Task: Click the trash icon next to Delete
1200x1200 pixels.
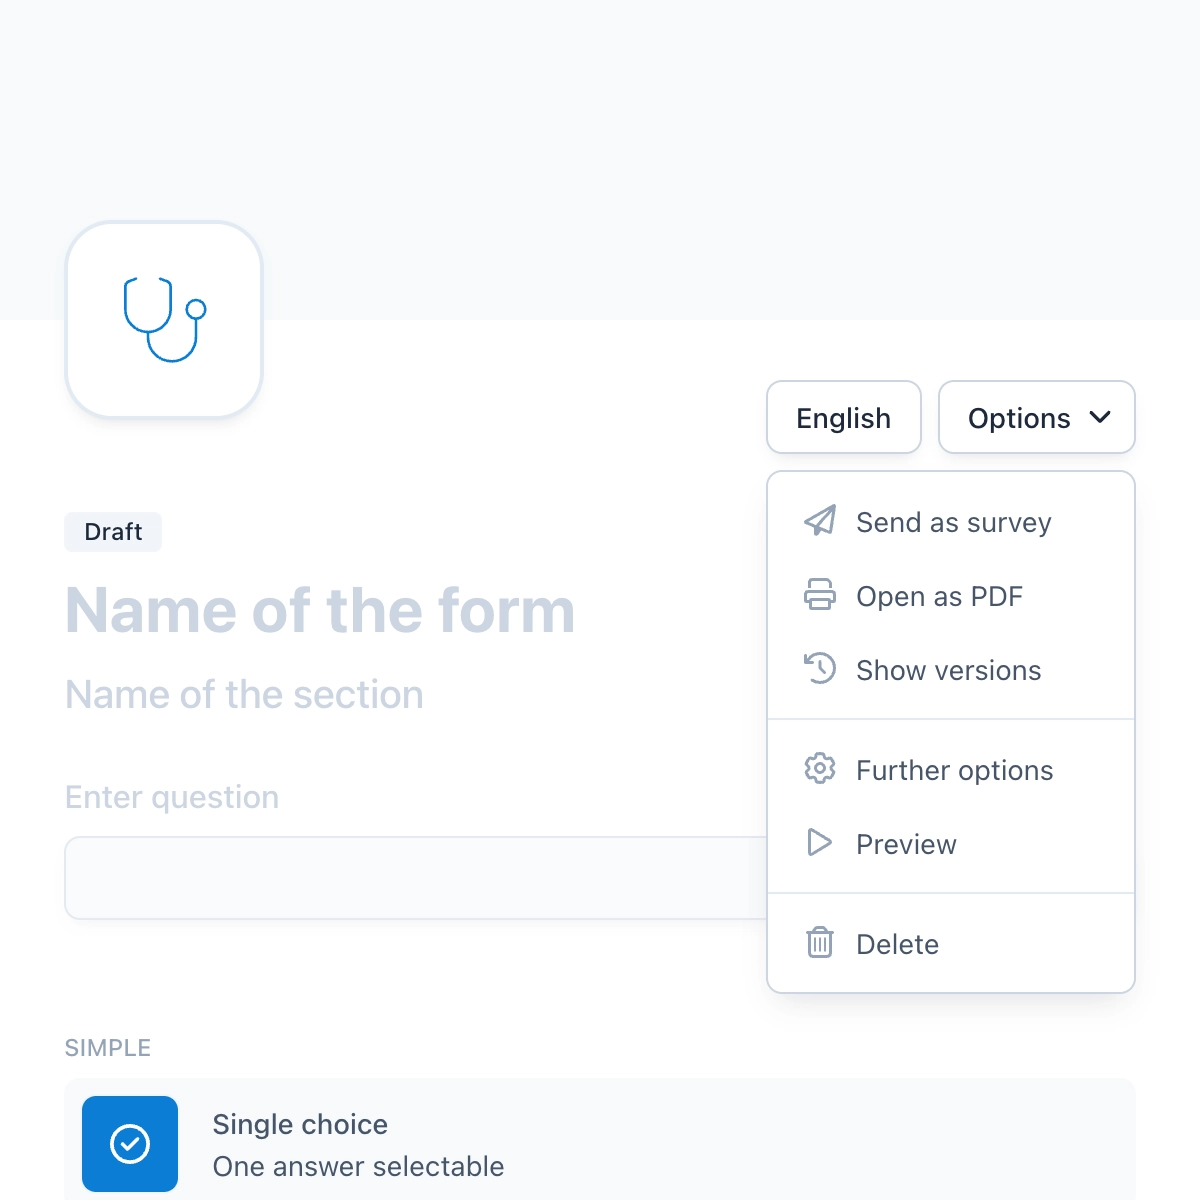Action: (821, 943)
